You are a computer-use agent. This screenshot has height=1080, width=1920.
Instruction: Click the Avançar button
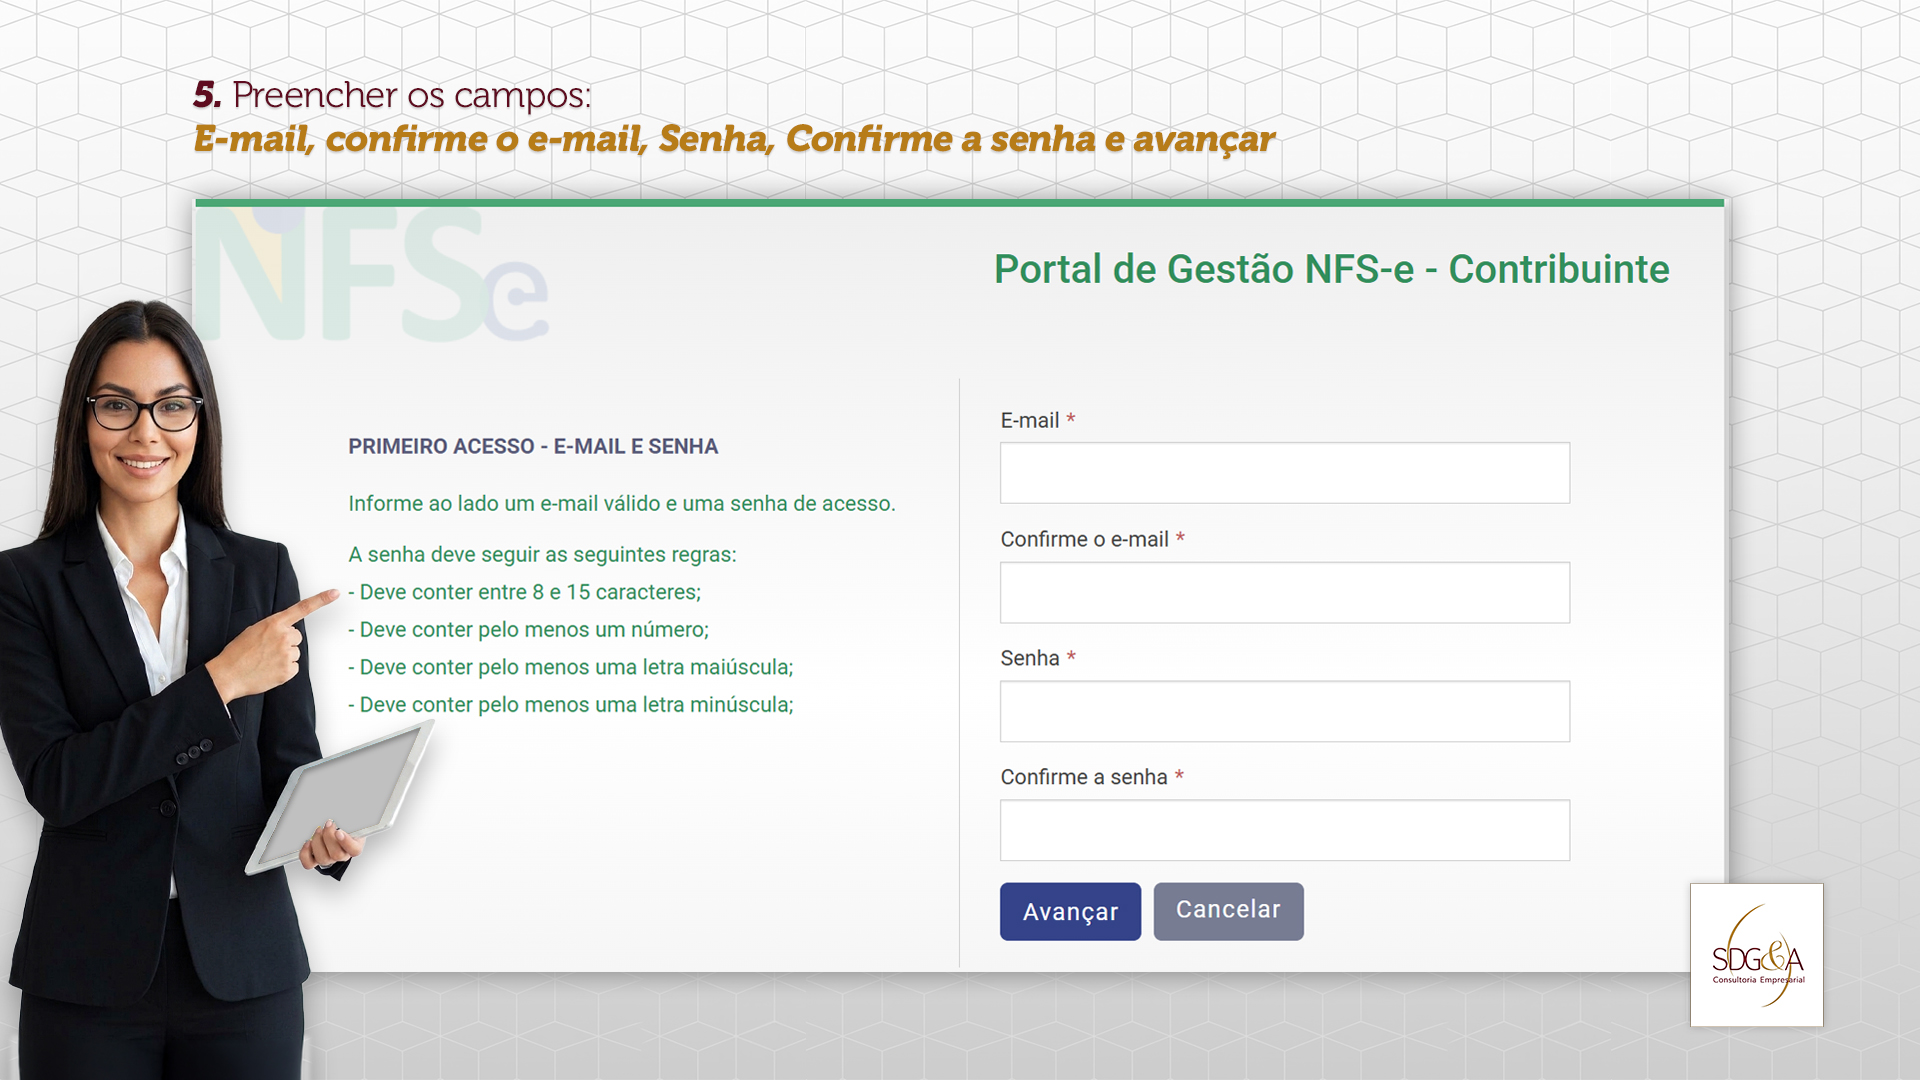click(1070, 911)
